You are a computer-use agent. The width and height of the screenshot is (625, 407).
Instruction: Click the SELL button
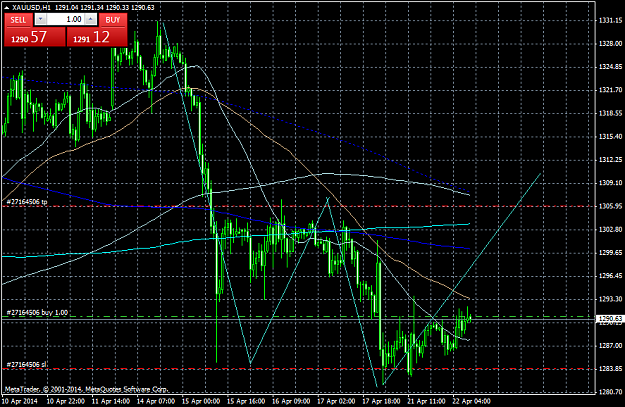[18, 20]
